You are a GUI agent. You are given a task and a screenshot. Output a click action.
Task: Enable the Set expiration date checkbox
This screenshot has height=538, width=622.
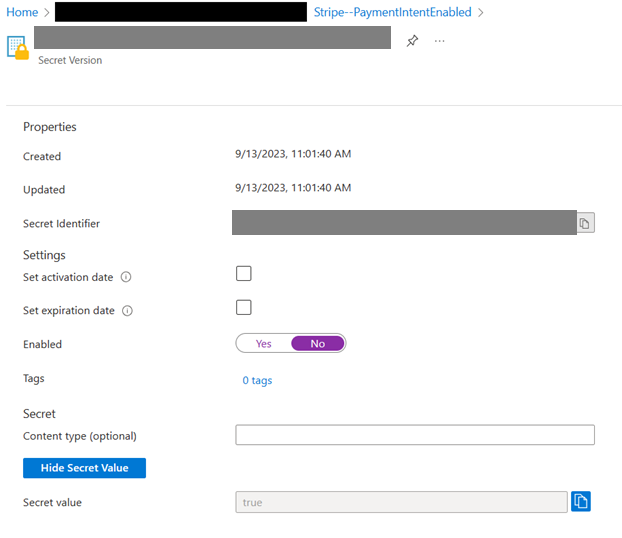point(243,307)
